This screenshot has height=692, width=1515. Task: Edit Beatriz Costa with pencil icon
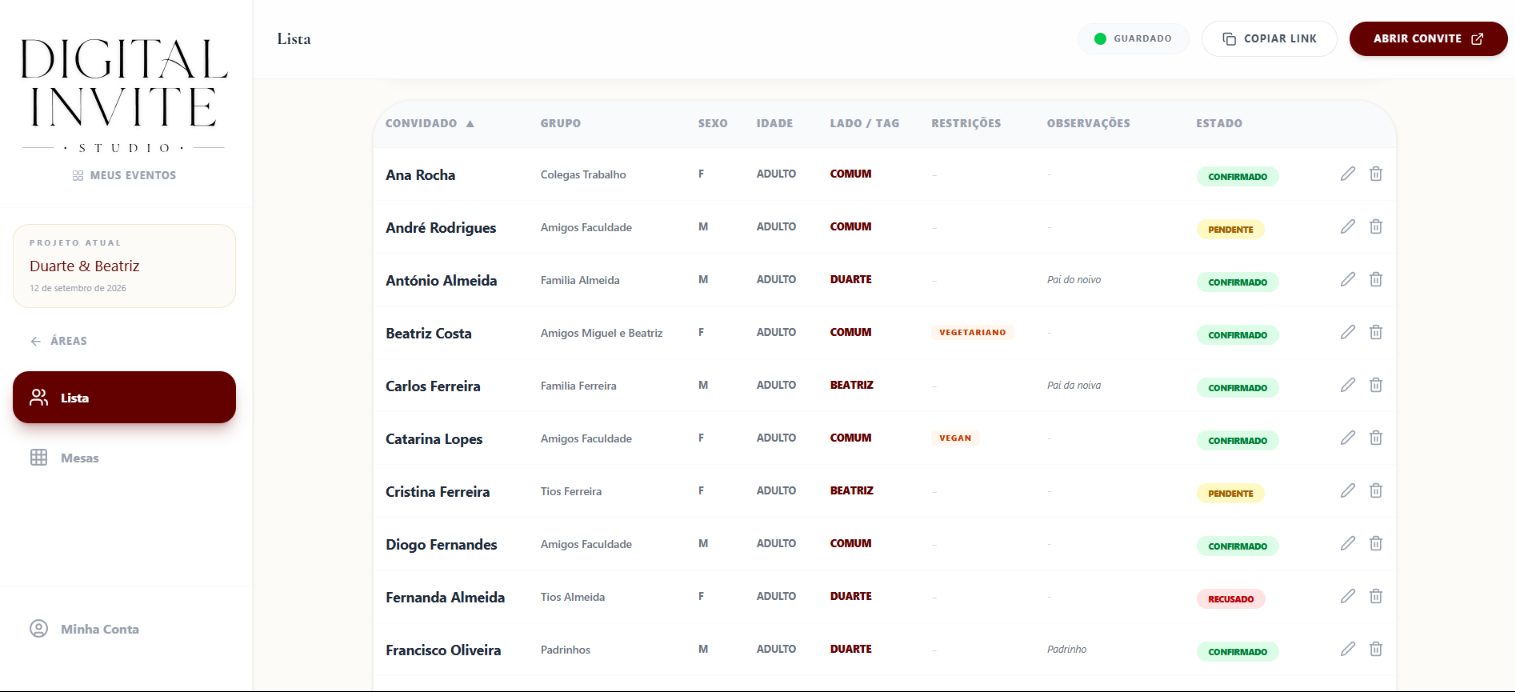(x=1348, y=332)
